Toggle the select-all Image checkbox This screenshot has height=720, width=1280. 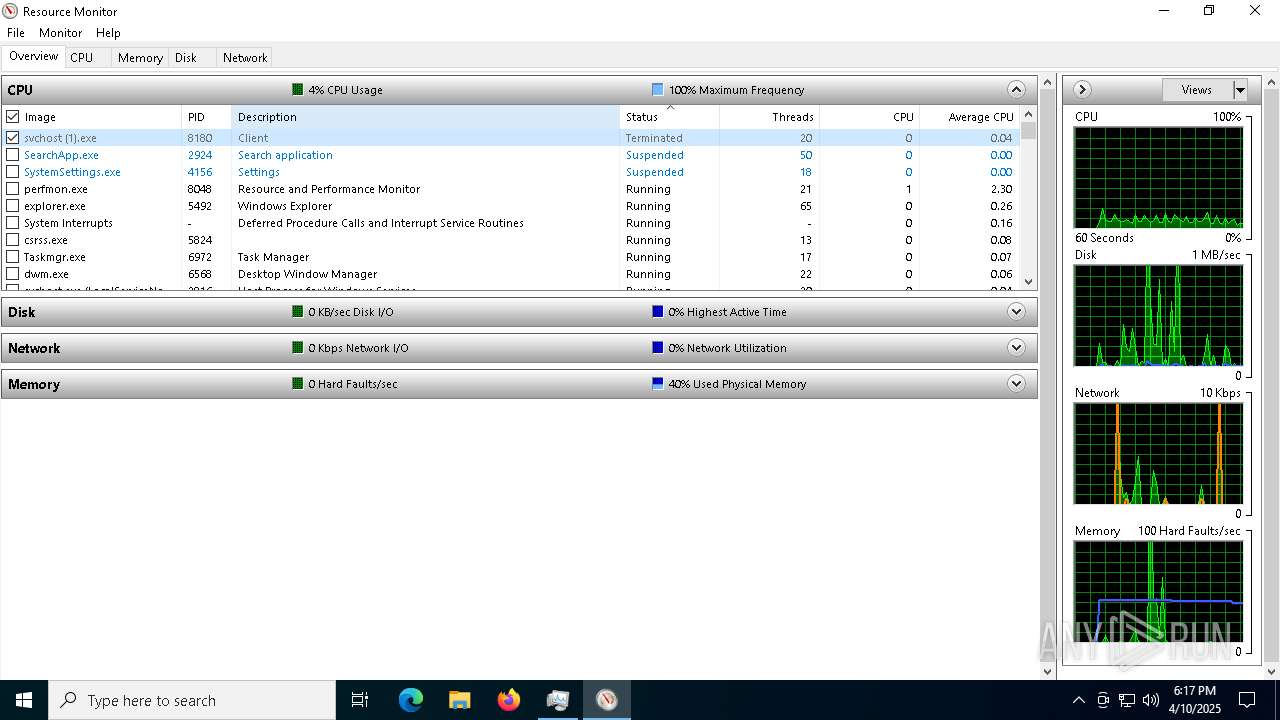pos(13,117)
